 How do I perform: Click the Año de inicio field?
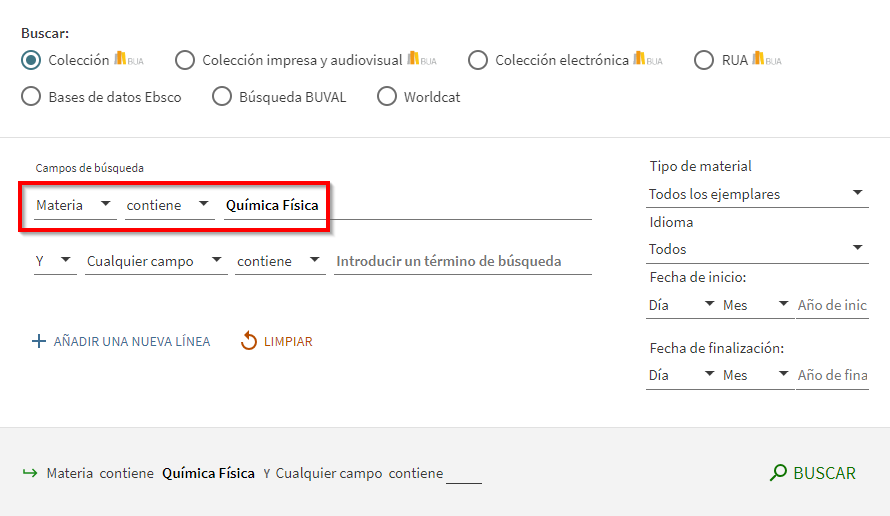(832, 305)
